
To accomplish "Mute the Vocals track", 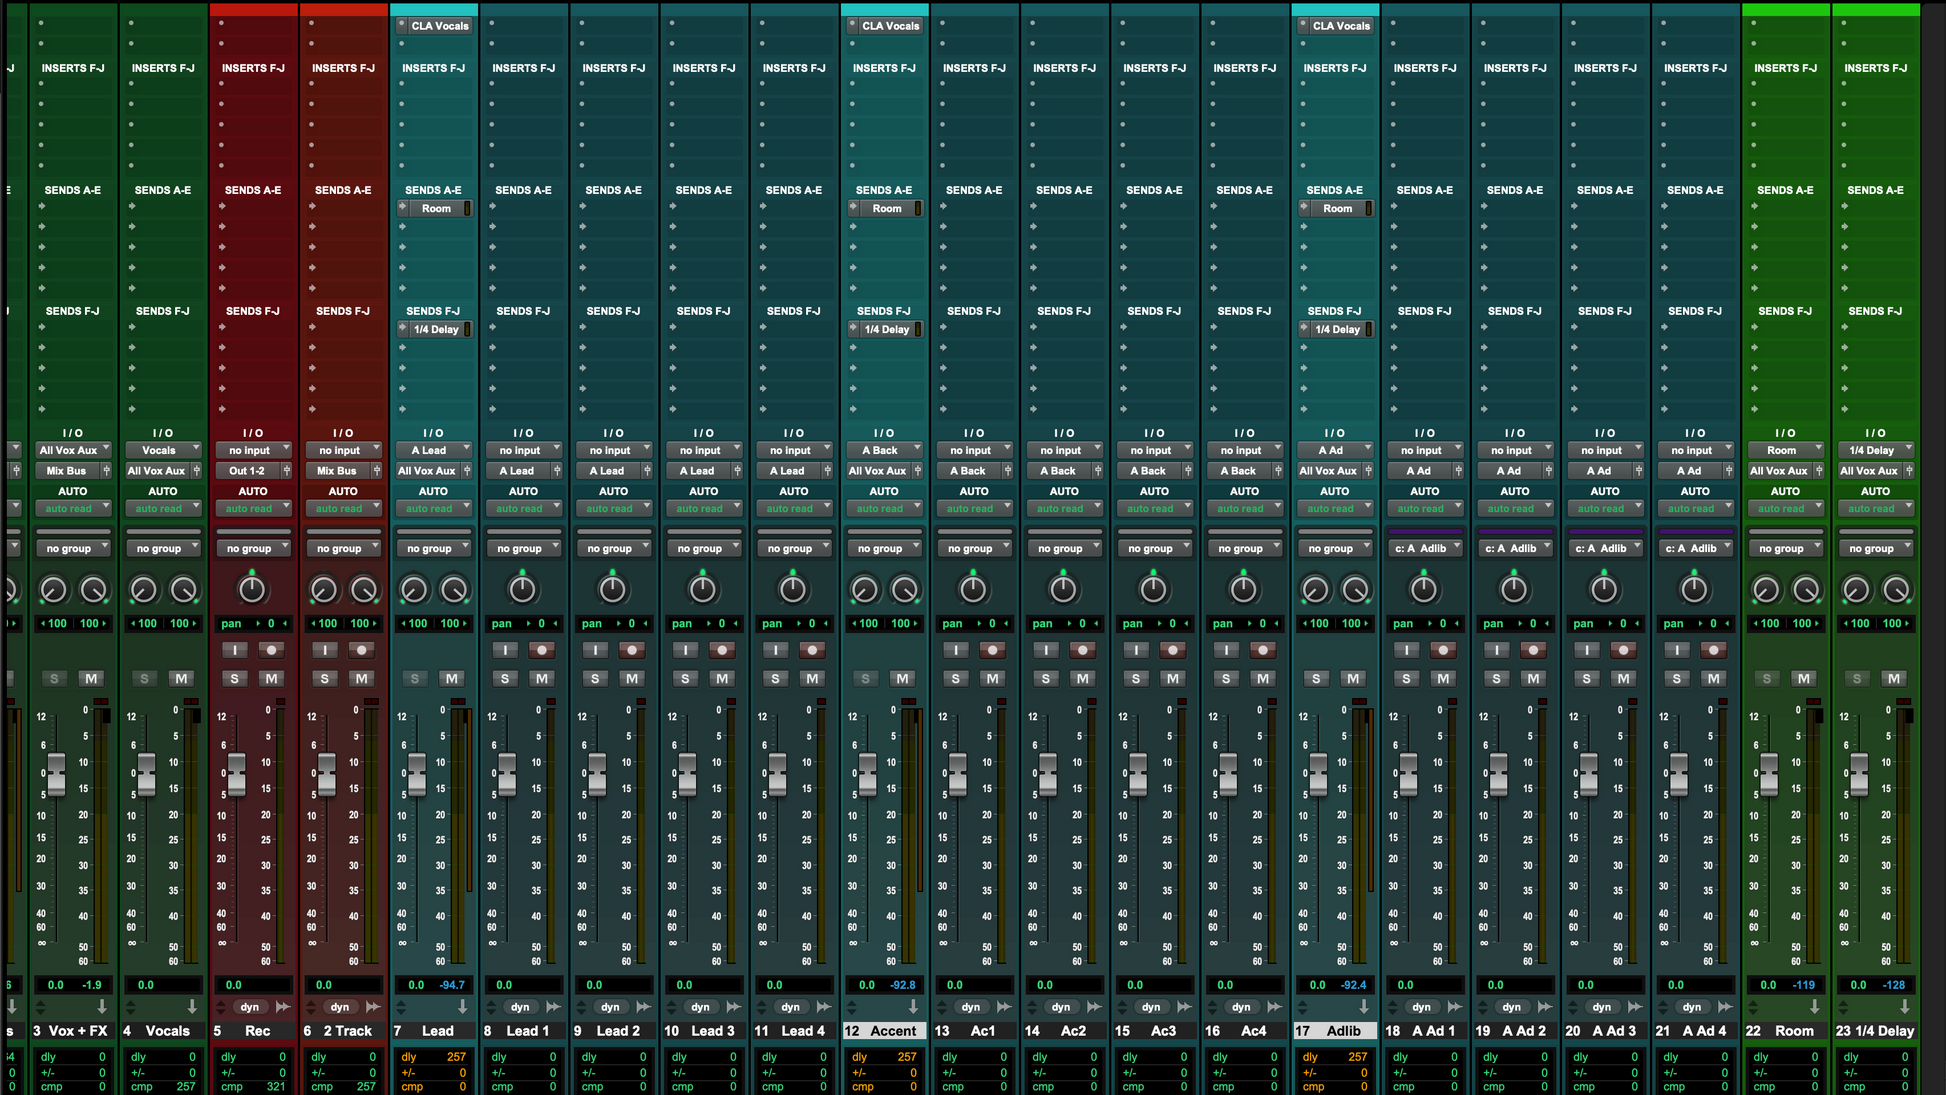I will [x=181, y=679].
